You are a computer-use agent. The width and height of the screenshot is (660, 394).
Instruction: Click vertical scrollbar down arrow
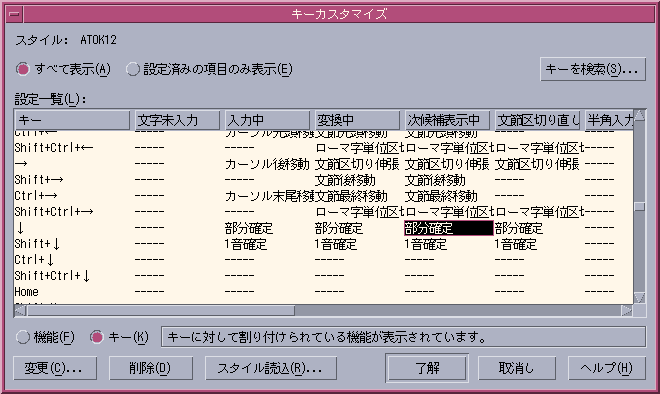(x=639, y=297)
